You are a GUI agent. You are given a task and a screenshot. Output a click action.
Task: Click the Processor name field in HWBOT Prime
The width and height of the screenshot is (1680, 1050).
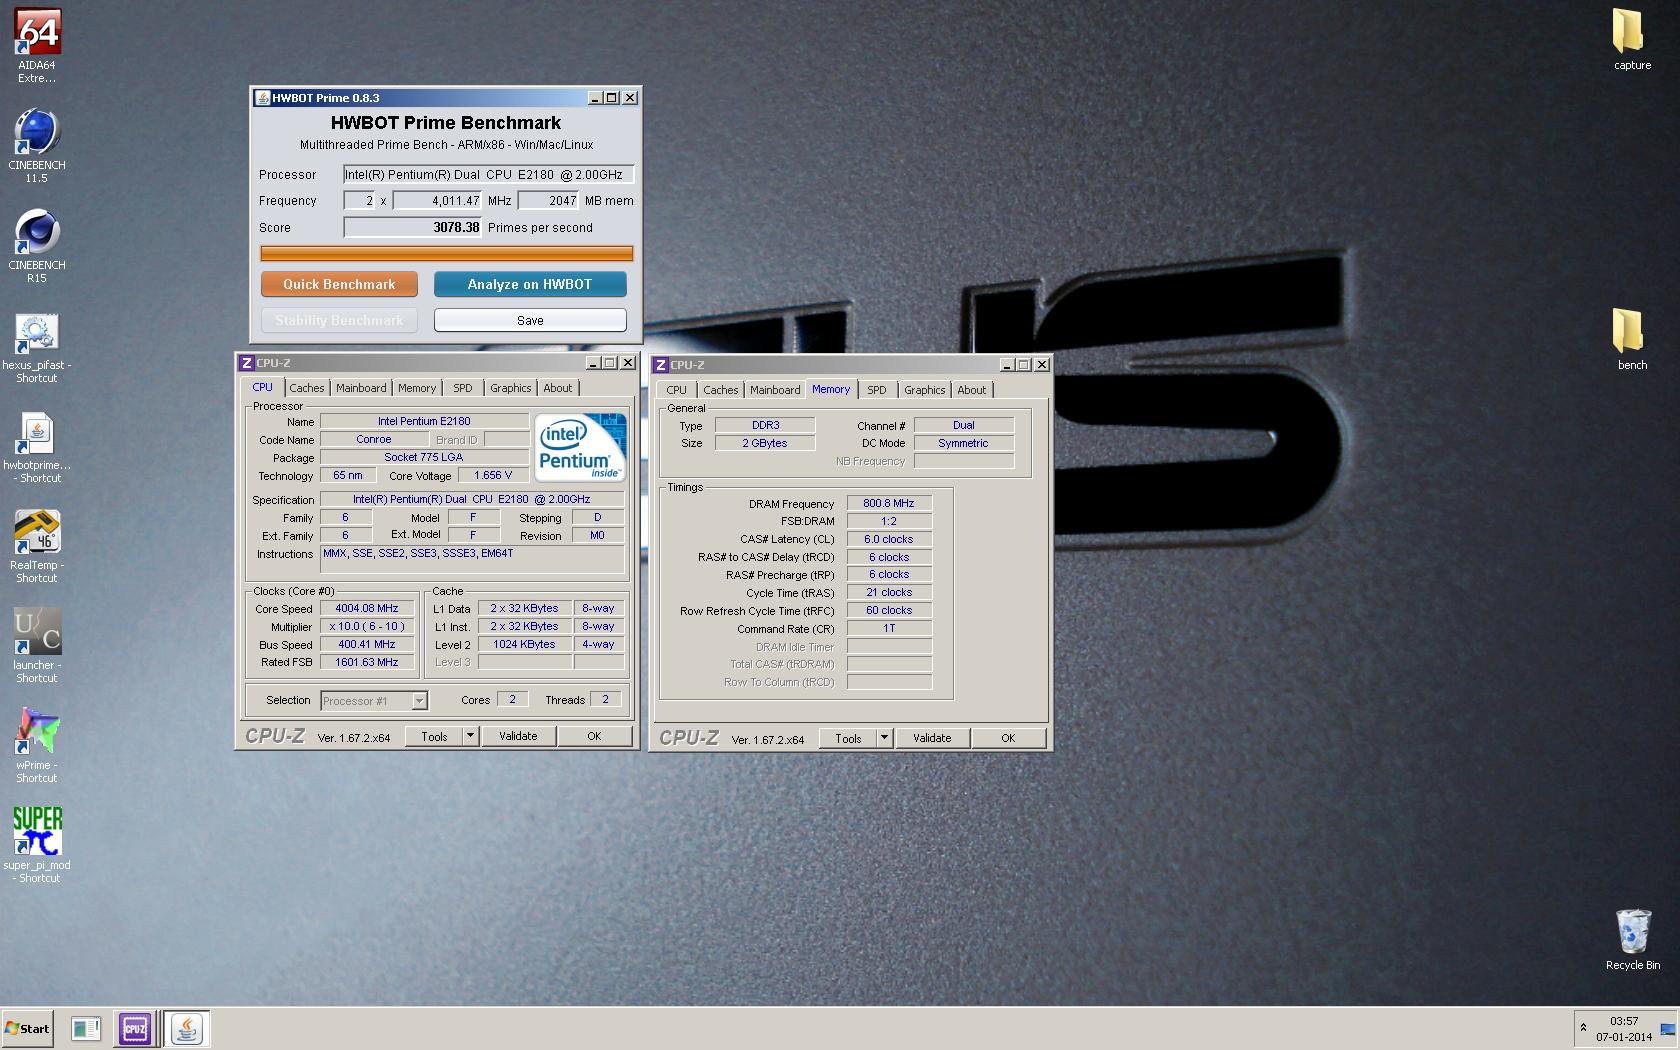click(x=489, y=174)
